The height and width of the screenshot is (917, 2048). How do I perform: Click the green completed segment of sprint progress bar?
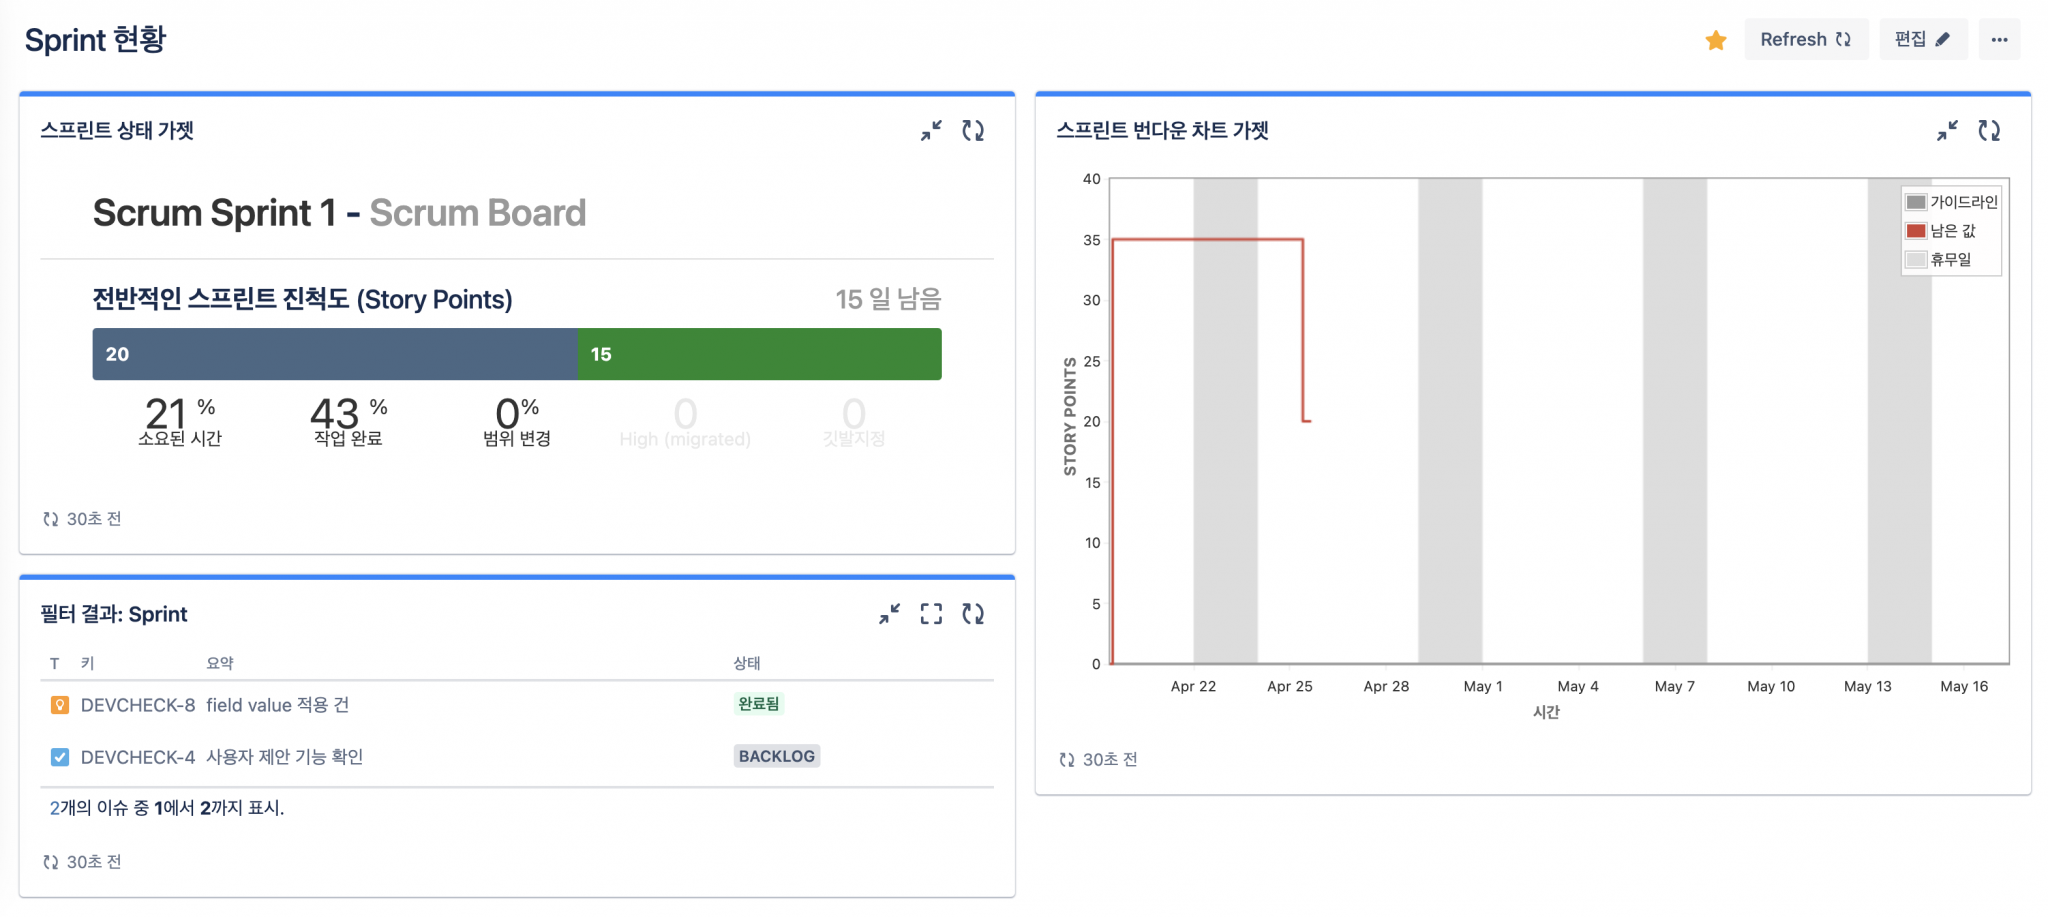(758, 354)
